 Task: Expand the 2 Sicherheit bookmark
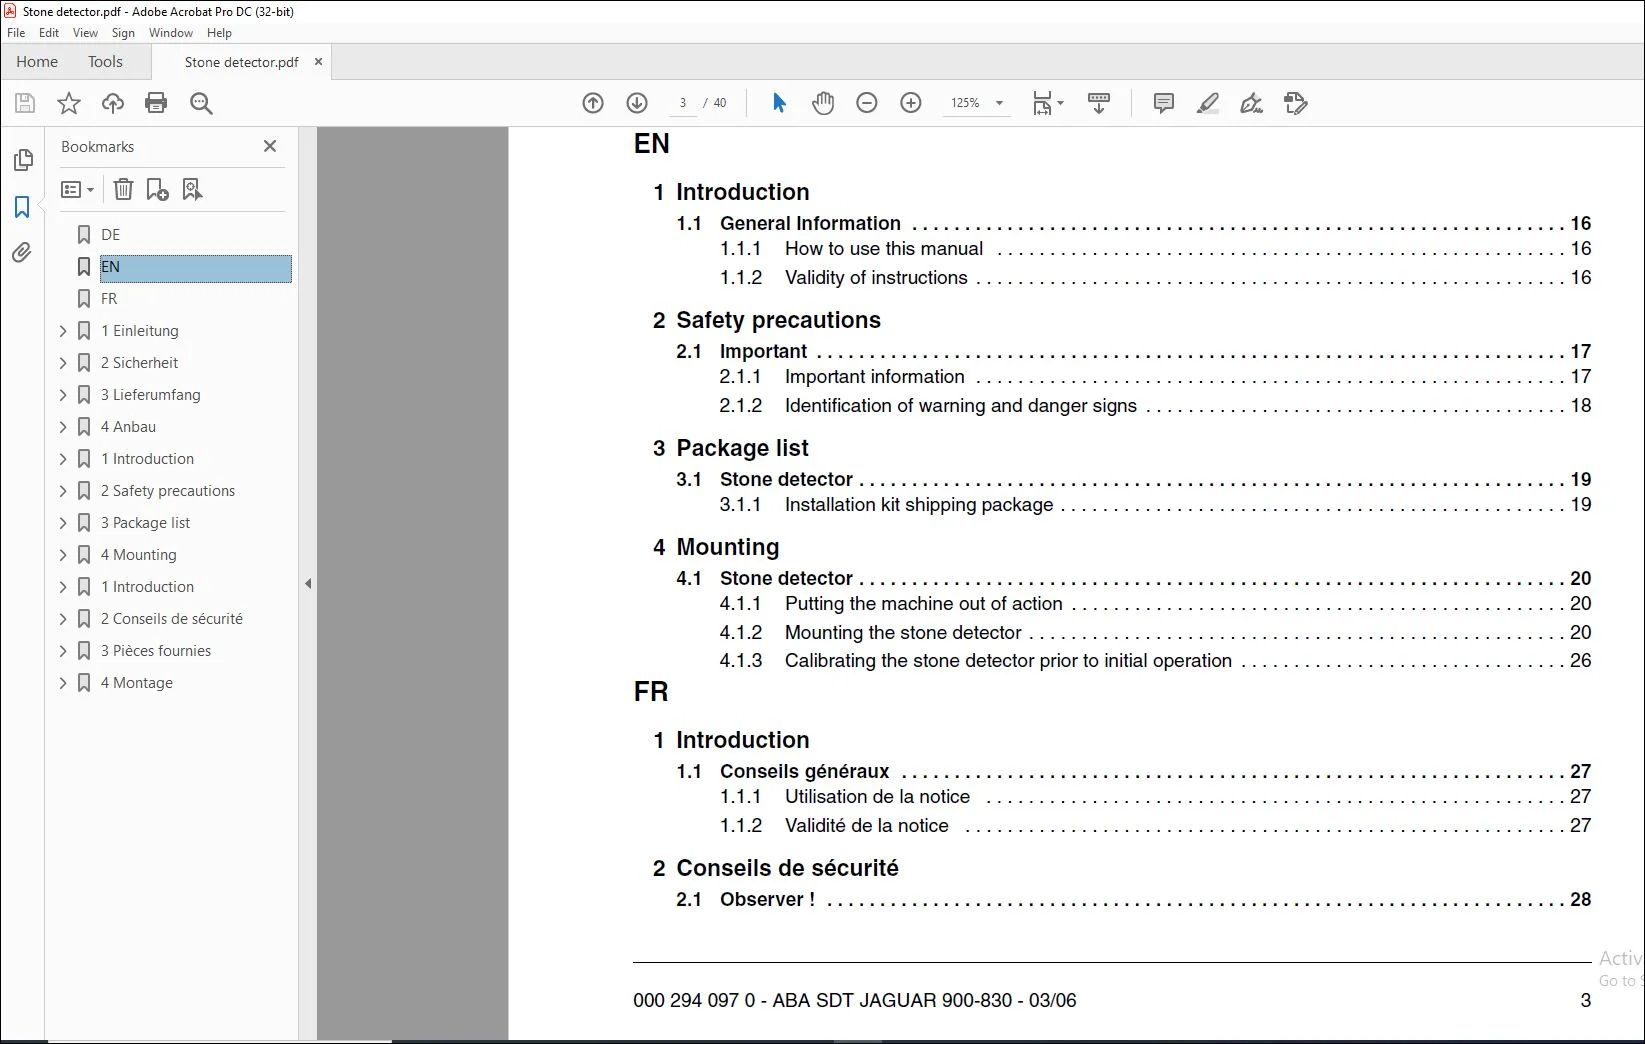tap(63, 363)
